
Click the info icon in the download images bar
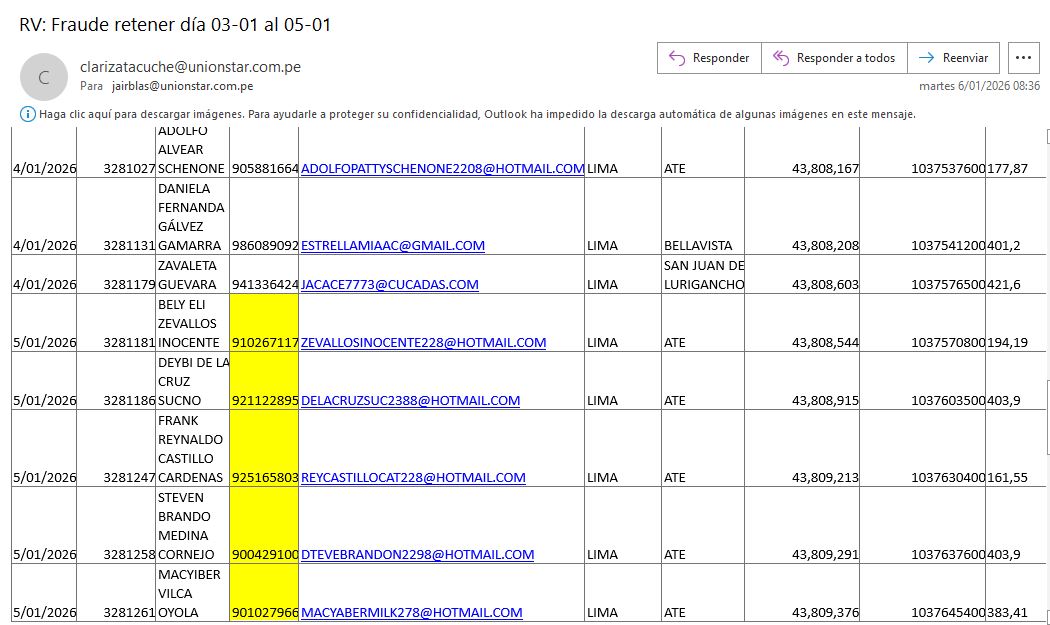(28, 114)
